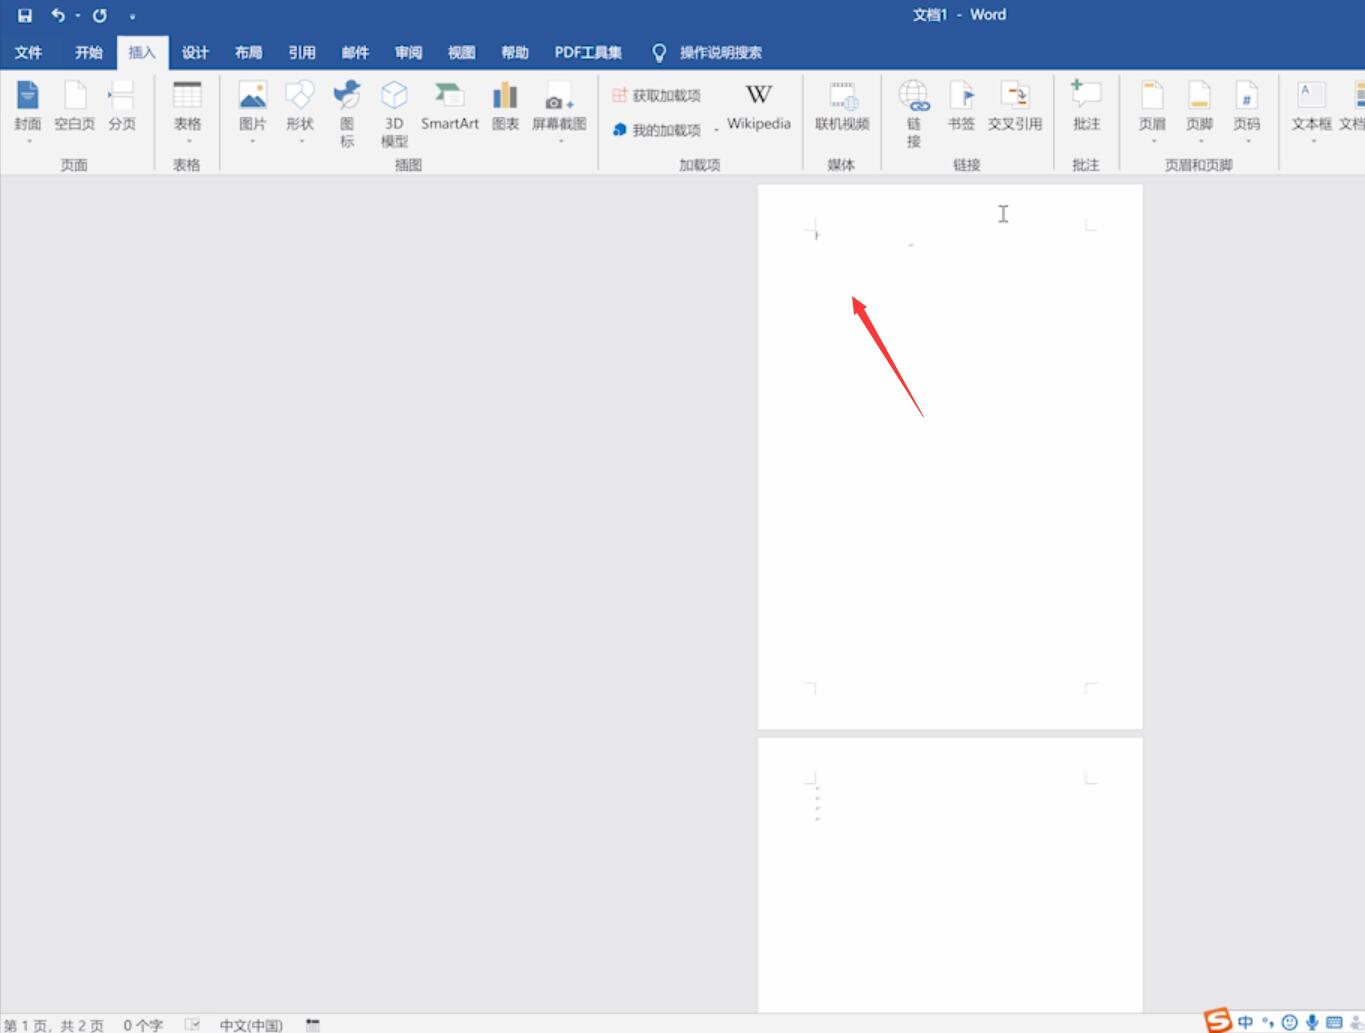1365x1033 pixels.
Task: Open the 帮助 tab
Action: pos(515,52)
